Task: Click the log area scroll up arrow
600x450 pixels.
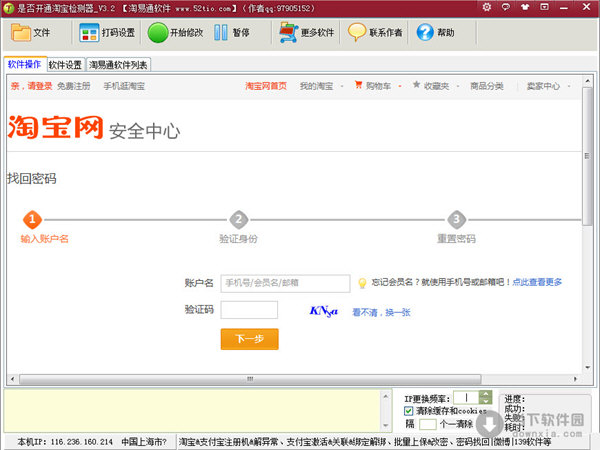Action: (386, 396)
